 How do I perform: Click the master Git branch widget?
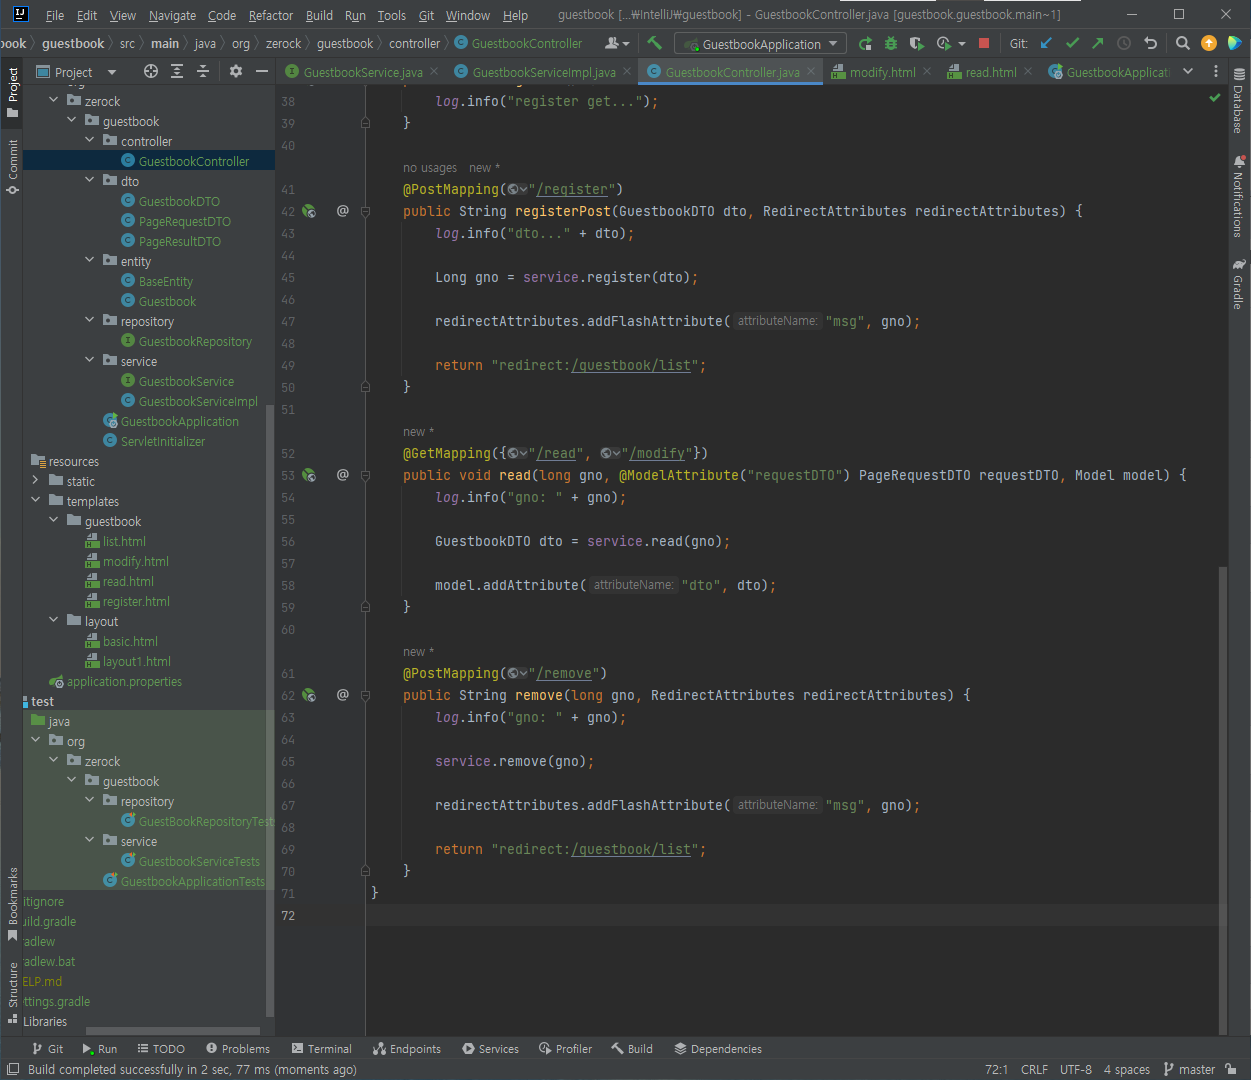tap(1189, 1069)
